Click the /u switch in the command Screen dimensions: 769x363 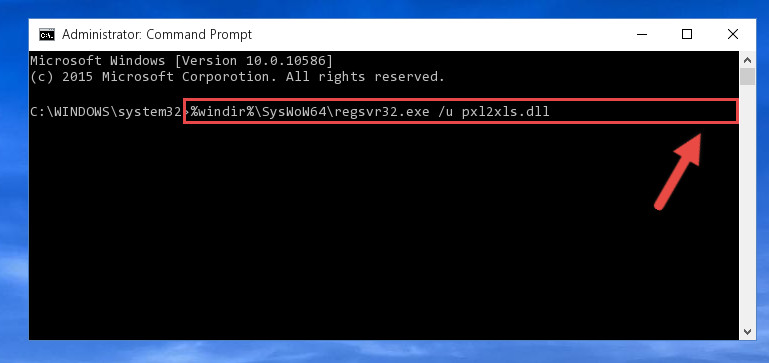[445, 112]
